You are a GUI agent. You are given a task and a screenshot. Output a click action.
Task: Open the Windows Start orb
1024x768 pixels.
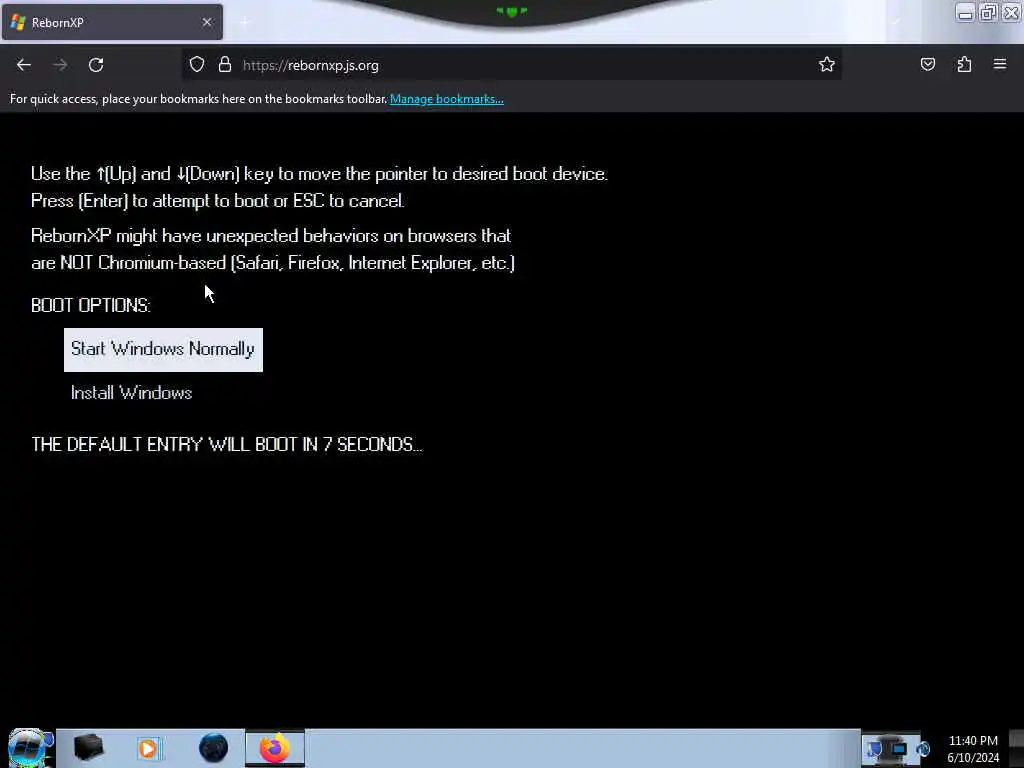coord(29,748)
